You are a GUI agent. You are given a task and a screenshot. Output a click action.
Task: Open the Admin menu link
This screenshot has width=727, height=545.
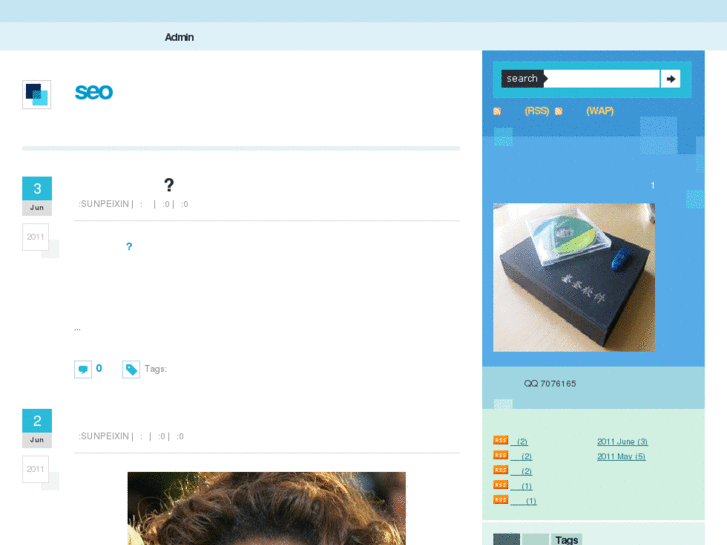point(179,37)
